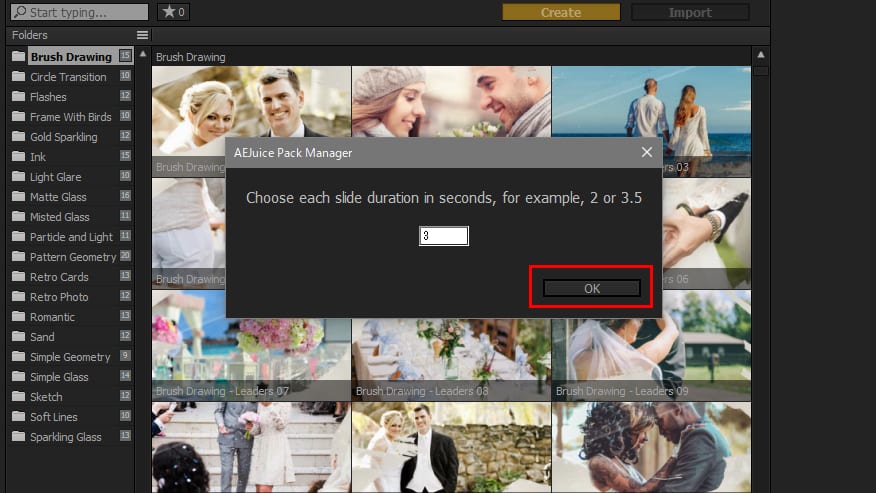Click the search field Start typing

(80, 12)
